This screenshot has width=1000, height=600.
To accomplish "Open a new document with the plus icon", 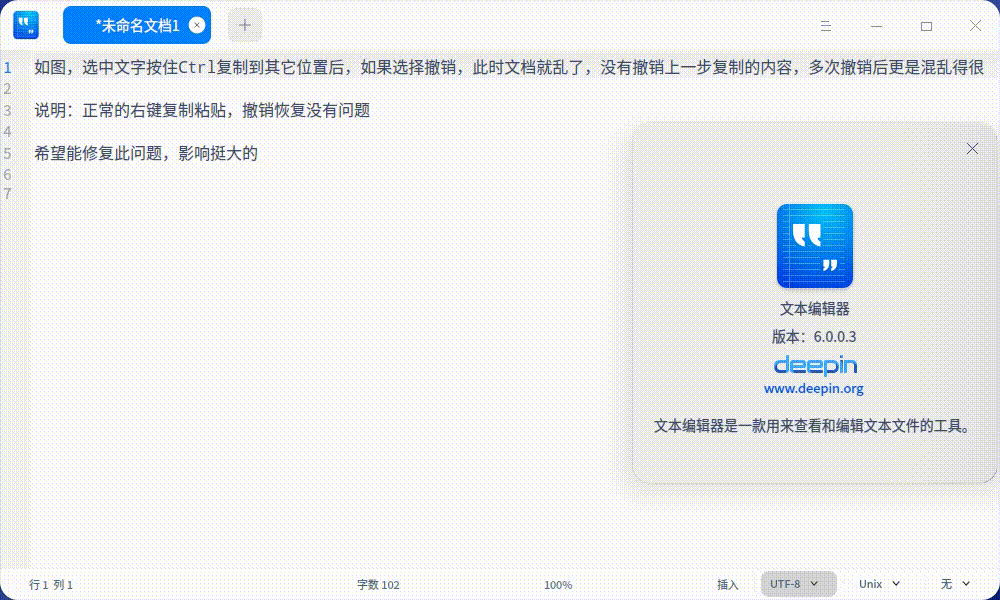I will point(244,25).
